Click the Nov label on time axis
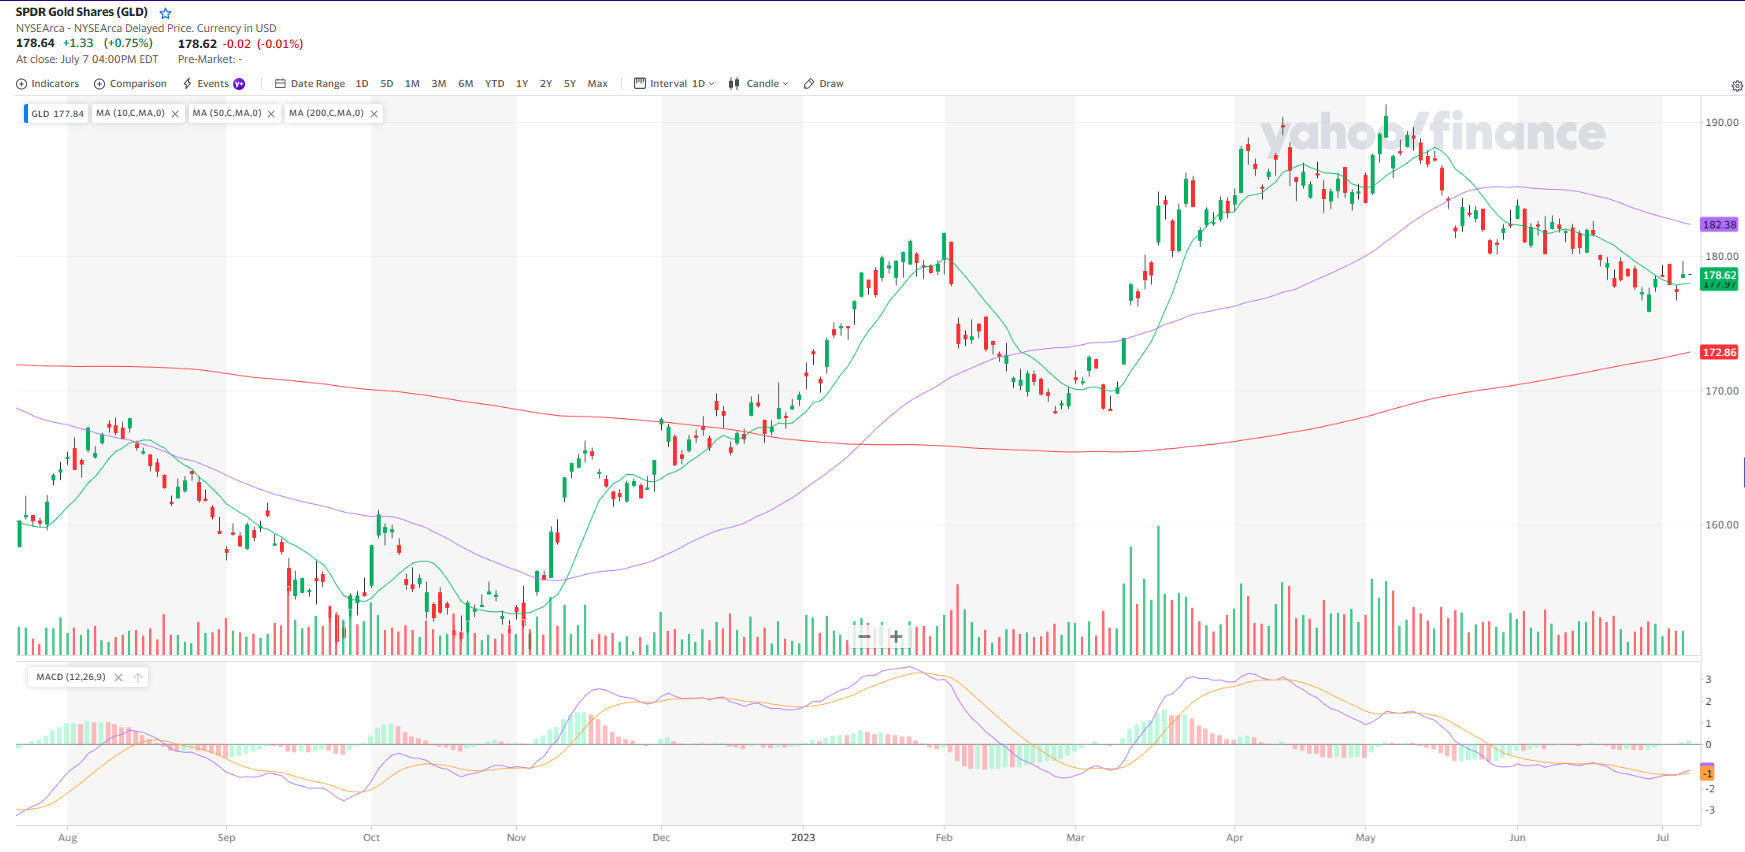 (x=516, y=838)
